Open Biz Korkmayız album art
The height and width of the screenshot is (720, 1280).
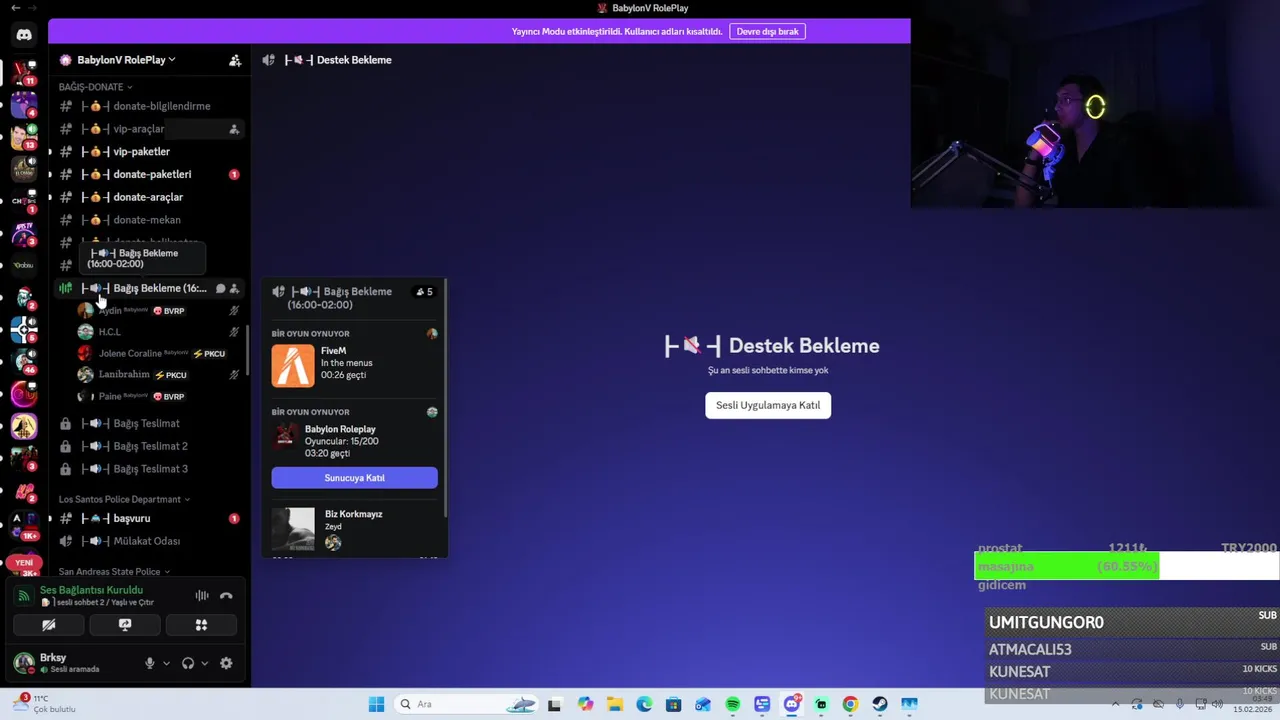coord(293,529)
